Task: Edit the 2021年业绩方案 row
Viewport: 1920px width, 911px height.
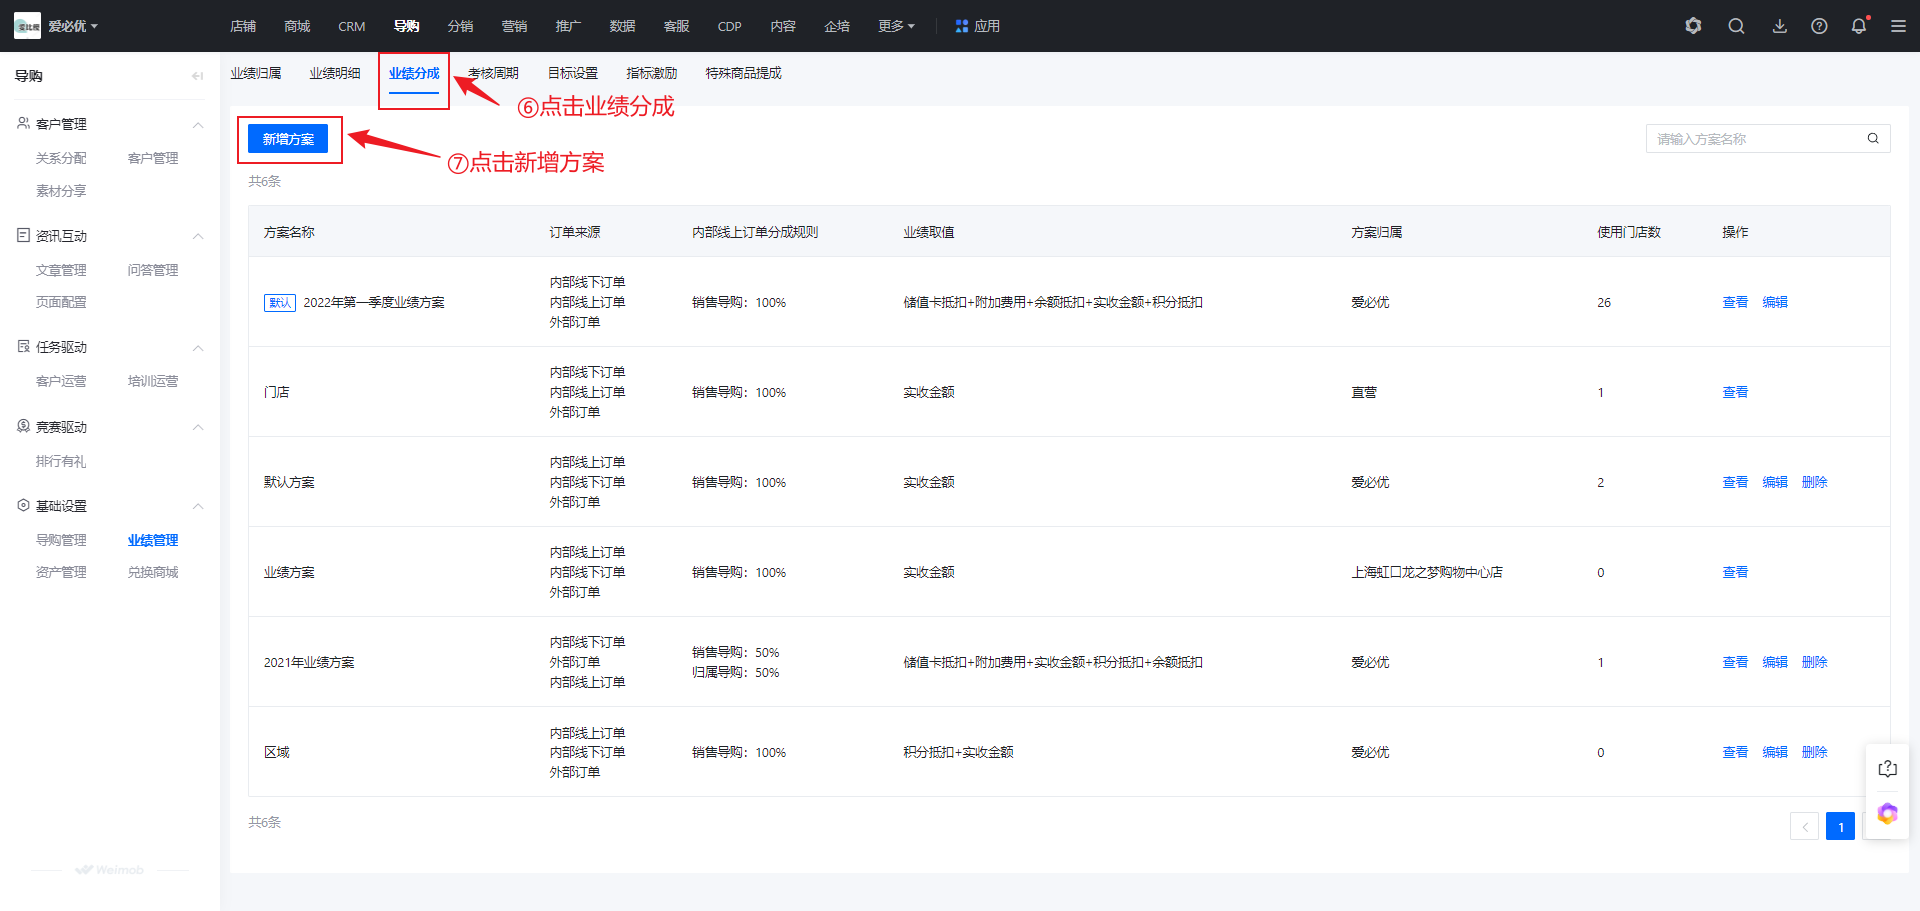Action: coord(1775,662)
